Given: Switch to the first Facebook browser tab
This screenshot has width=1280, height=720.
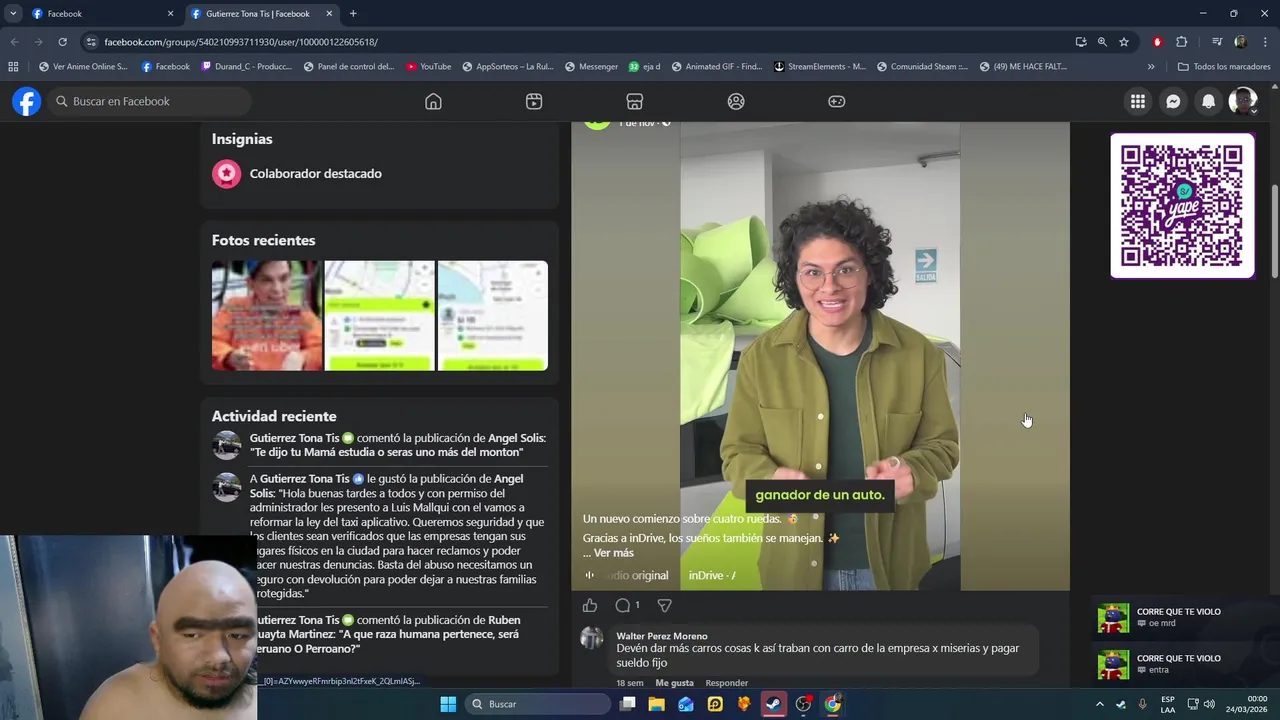Looking at the screenshot, I should tap(100, 14).
